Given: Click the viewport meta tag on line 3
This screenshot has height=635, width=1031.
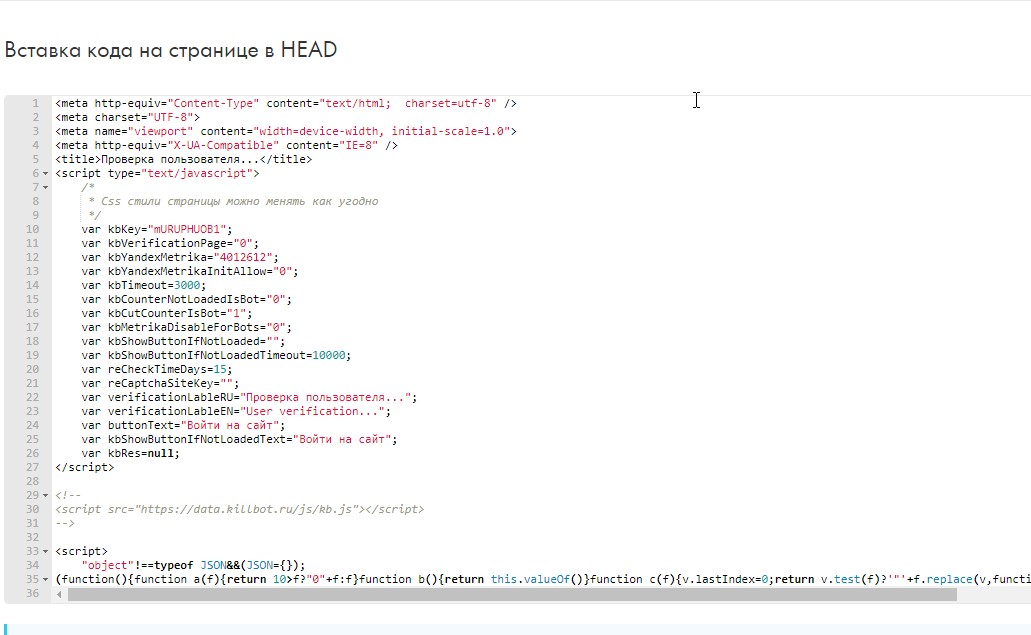Looking at the screenshot, I should [286, 131].
